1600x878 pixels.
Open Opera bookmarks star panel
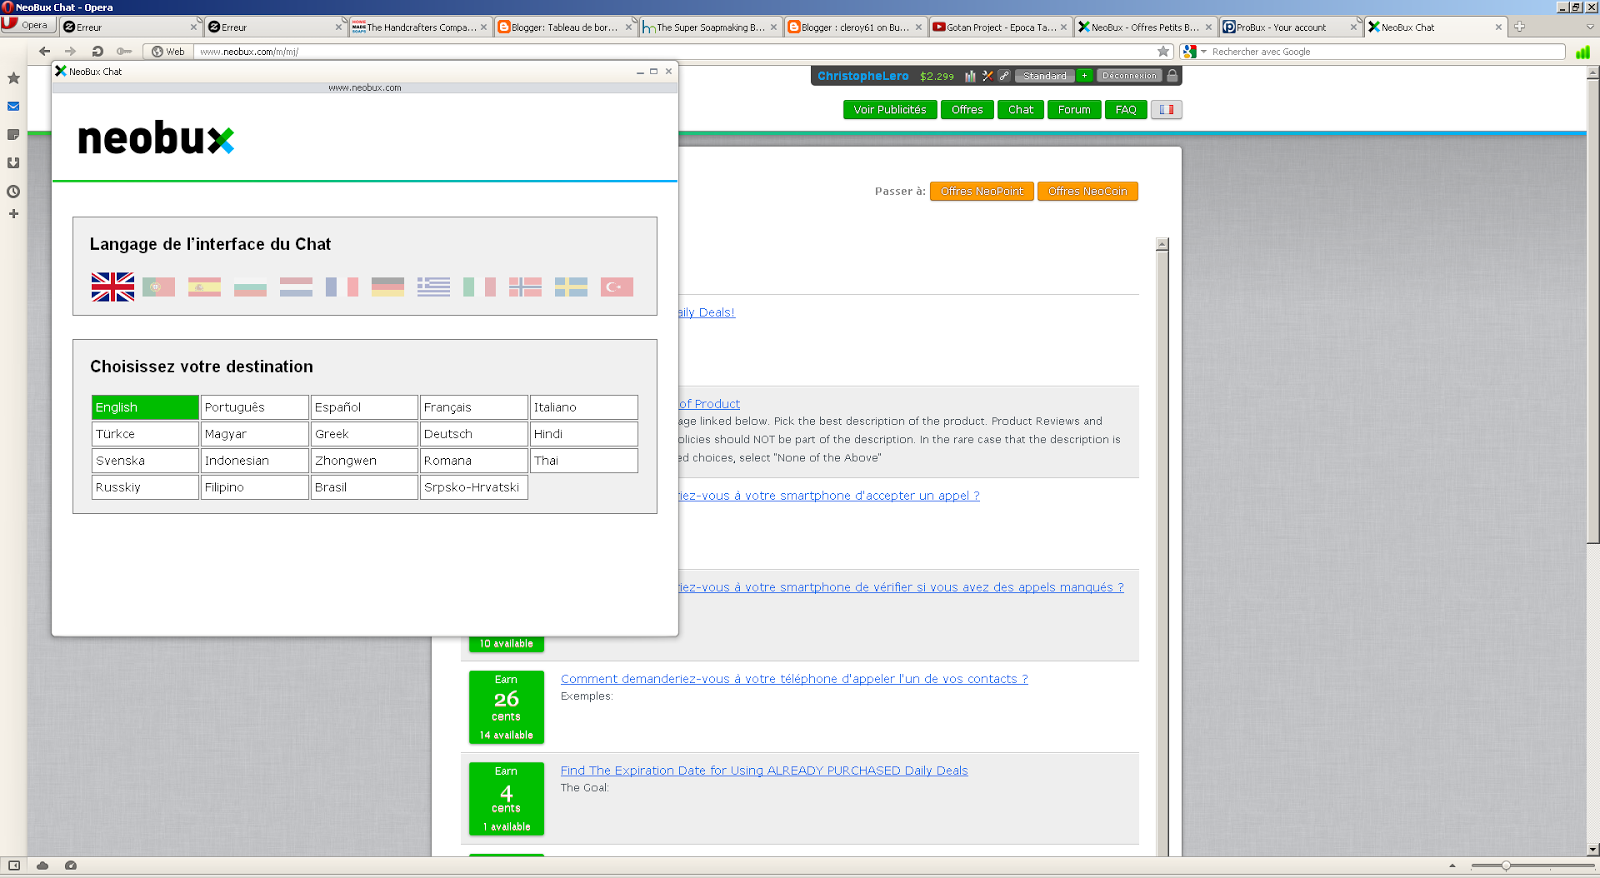(14, 78)
